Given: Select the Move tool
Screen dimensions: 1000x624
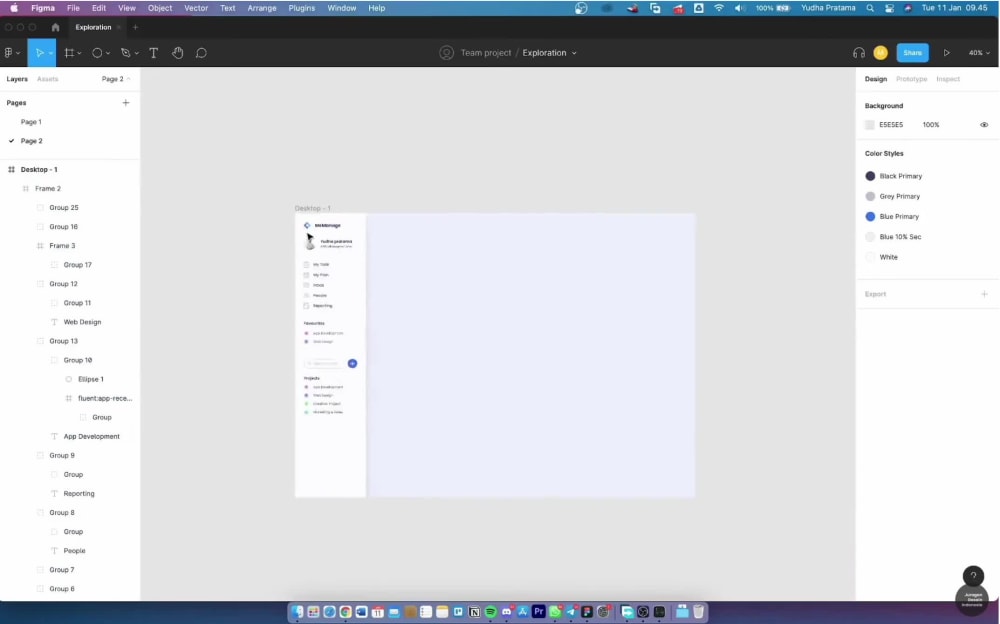Looking at the screenshot, I should 39,53.
